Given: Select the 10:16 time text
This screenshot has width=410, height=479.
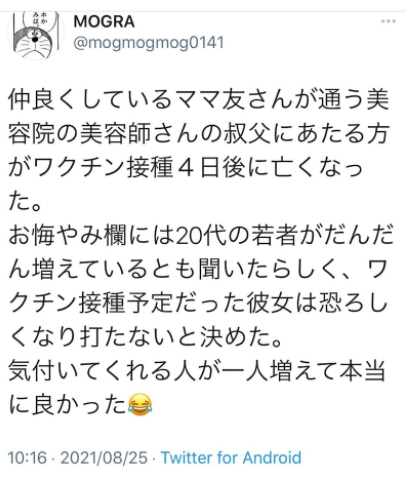Looking at the screenshot, I should coord(27,458).
